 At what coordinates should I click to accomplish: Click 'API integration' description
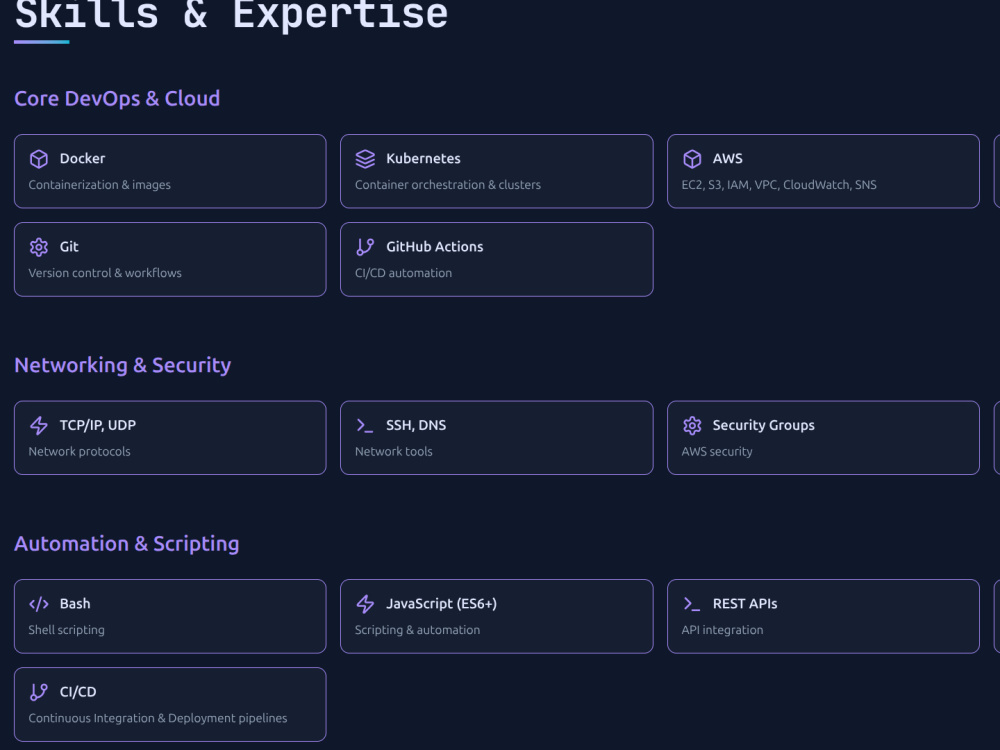[x=722, y=629]
